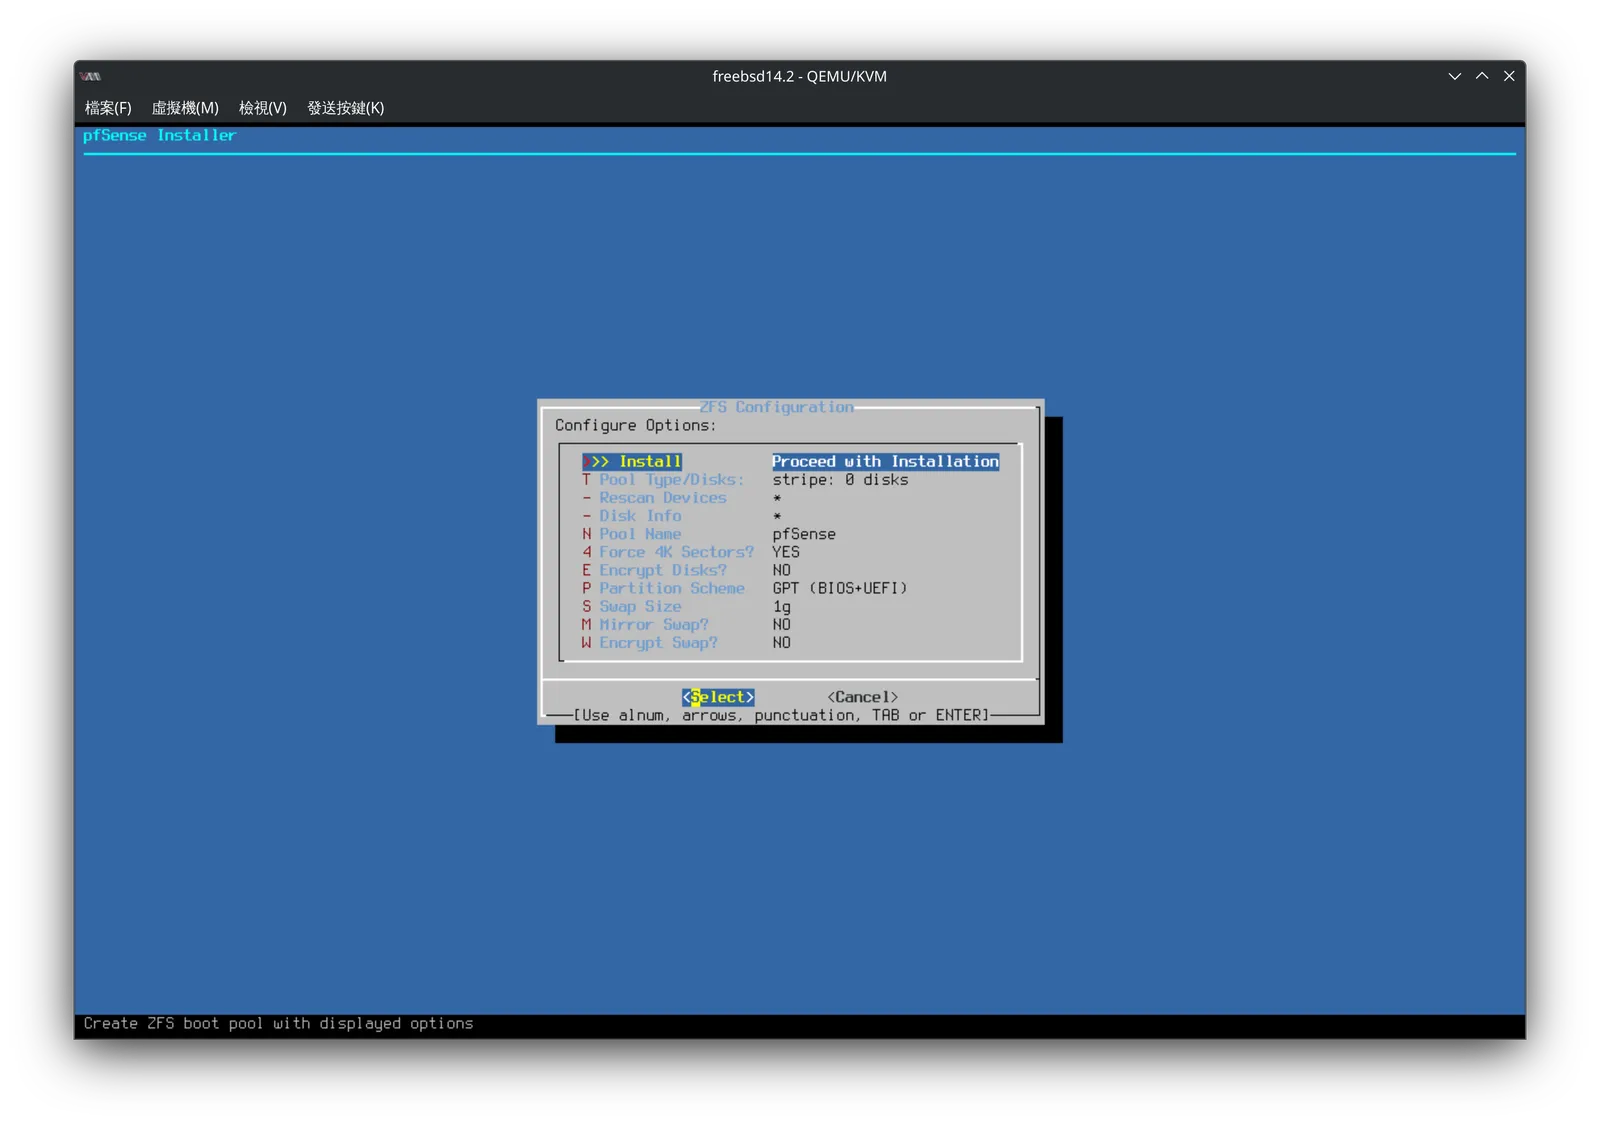Open the 檢視(V) menu
This screenshot has height=1127, width=1600.
point(263,108)
